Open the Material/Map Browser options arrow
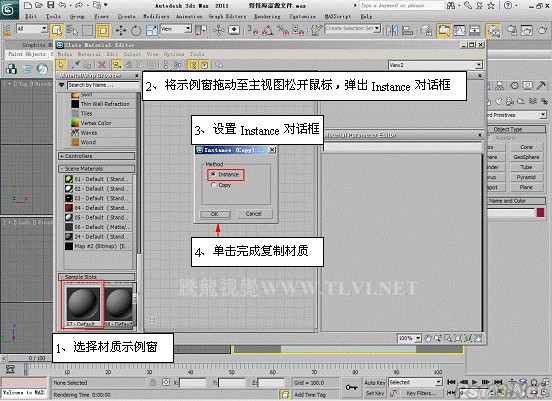 click(62, 85)
